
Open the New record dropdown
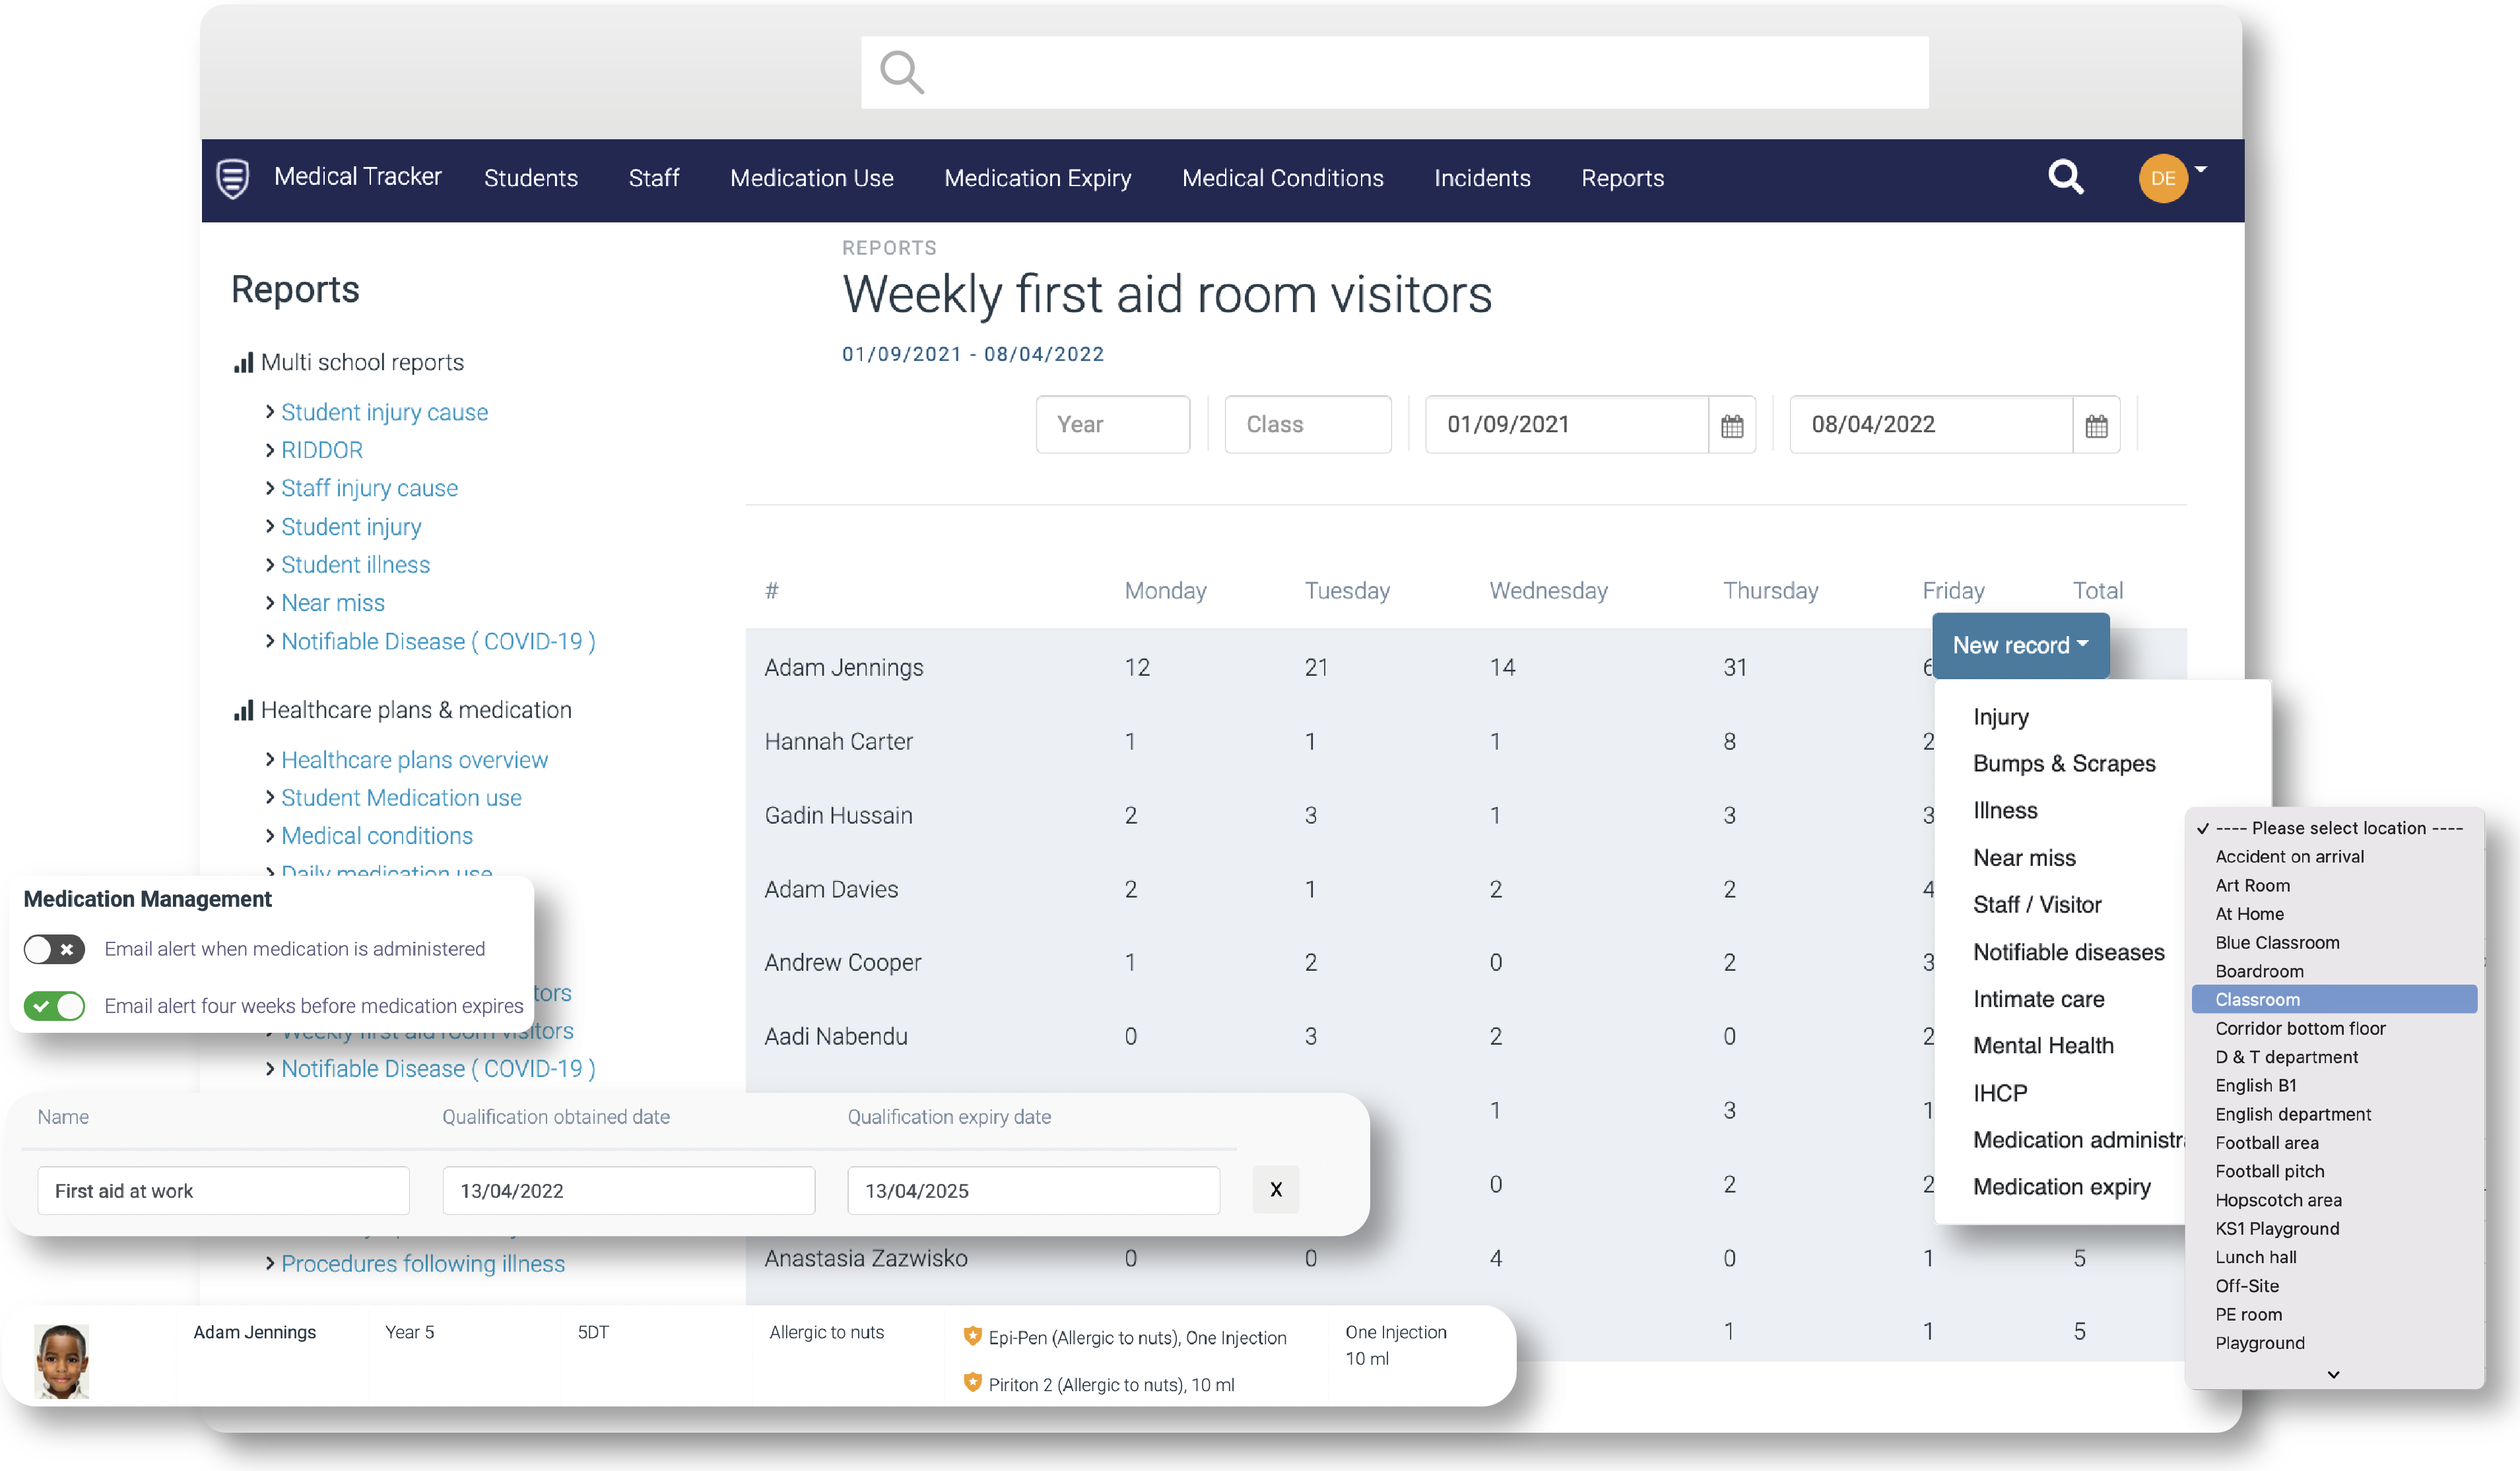point(2019,645)
